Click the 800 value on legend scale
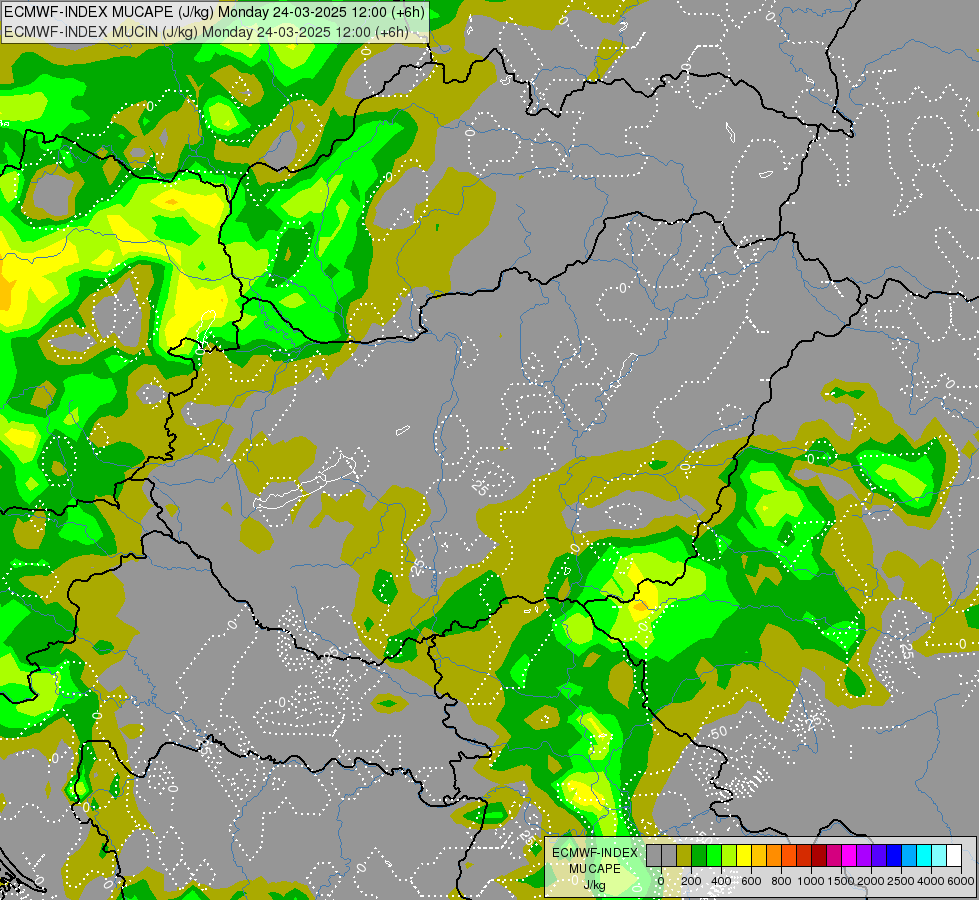979x900 pixels. (x=781, y=881)
